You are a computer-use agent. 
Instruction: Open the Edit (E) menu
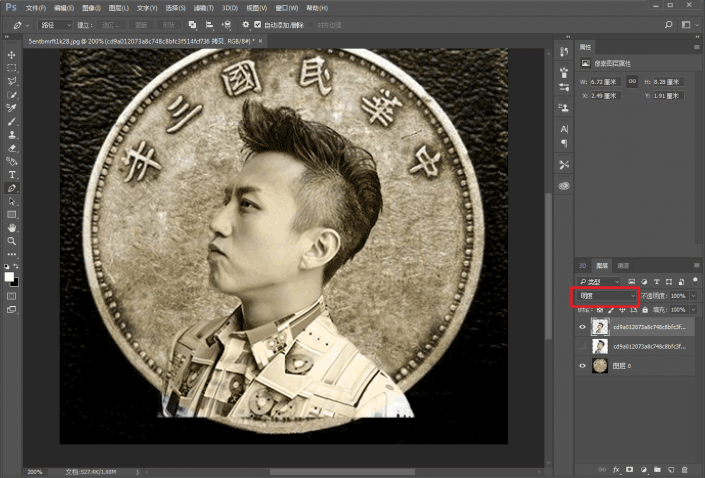click(64, 8)
